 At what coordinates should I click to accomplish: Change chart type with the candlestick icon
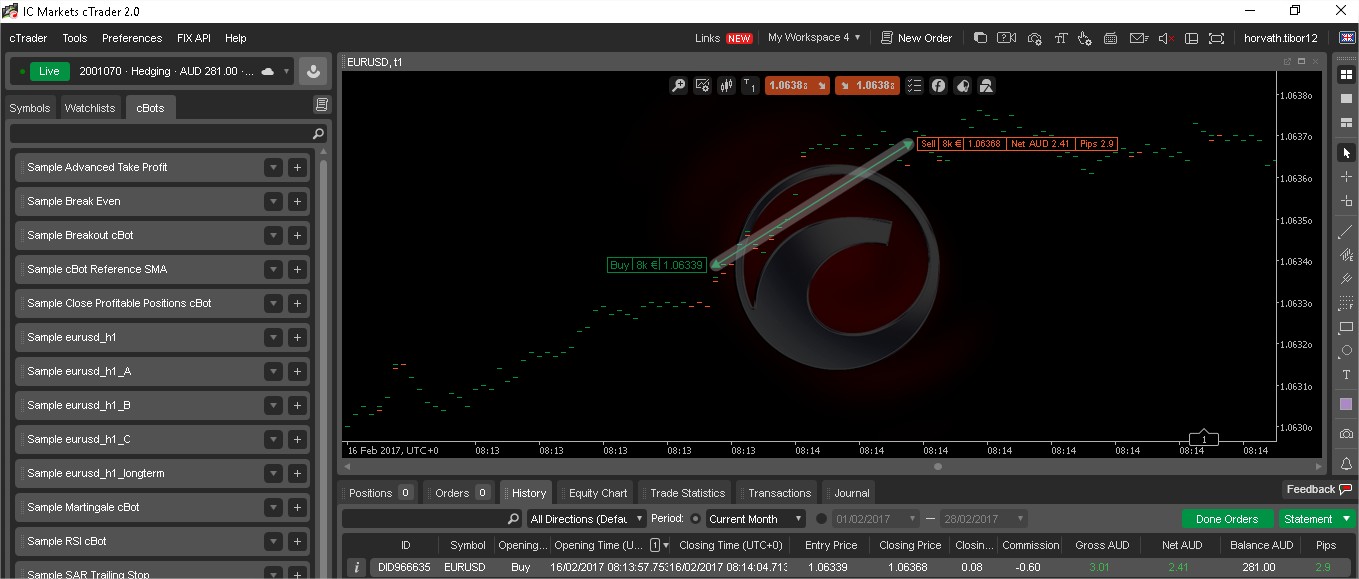tap(726, 86)
